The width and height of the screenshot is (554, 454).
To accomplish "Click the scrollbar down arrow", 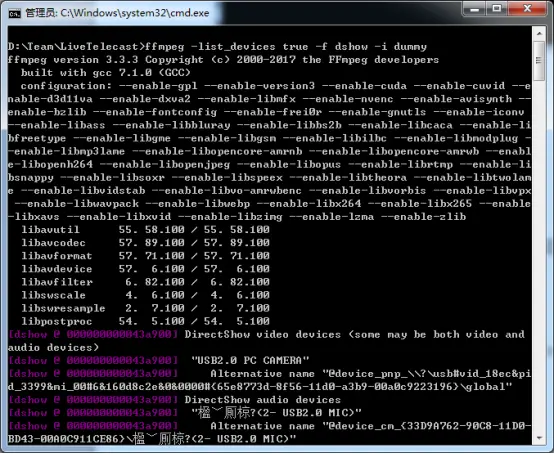I will coord(539,438).
